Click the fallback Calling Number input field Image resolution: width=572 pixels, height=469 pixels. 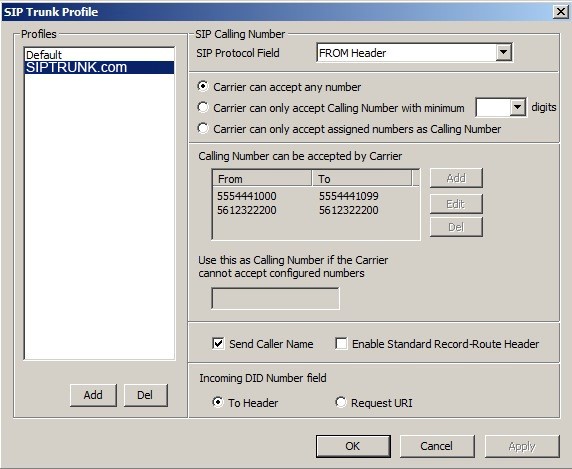(x=275, y=298)
